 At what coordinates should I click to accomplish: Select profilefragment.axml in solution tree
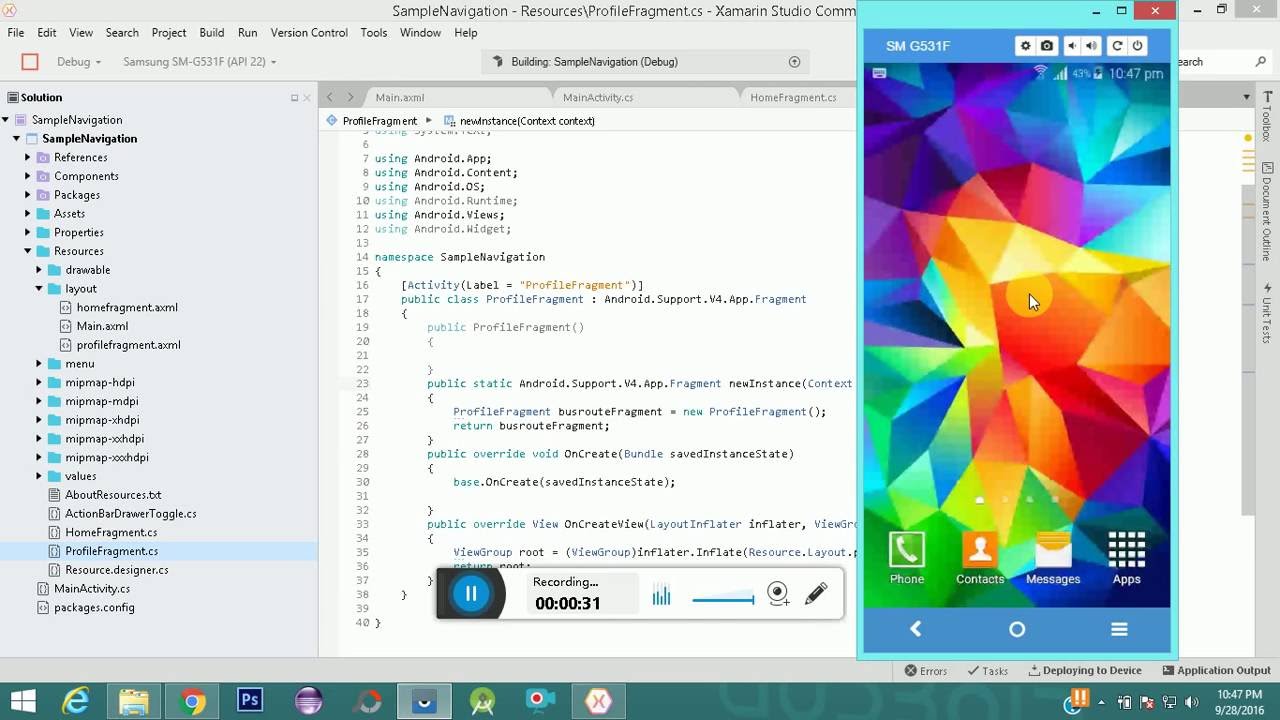click(129, 345)
